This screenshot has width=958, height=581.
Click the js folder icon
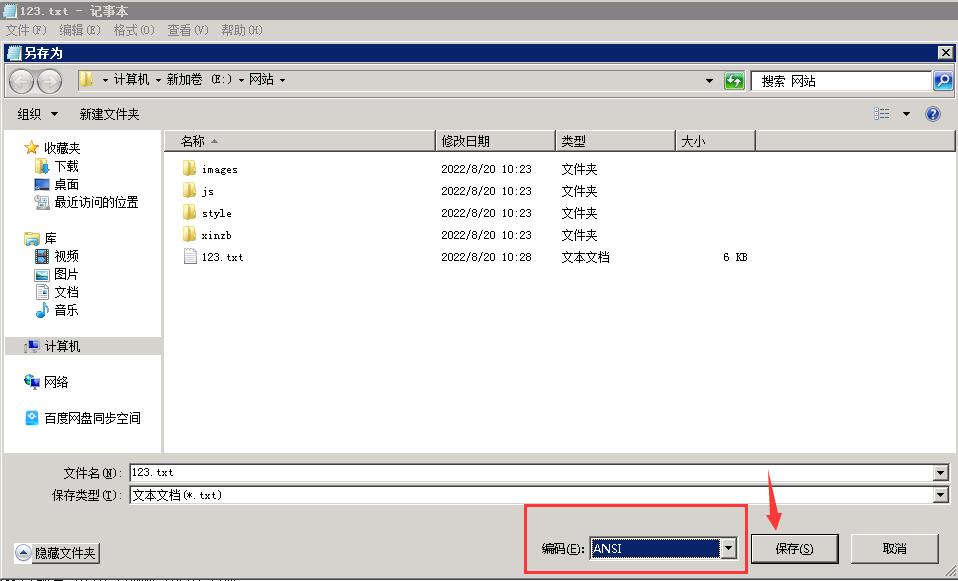point(189,191)
